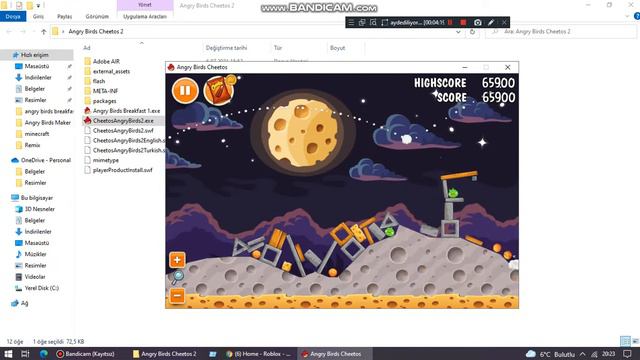This screenshot has width=640, height=360.
Task: Click the magnifying glass in the game
Action: 177,278
